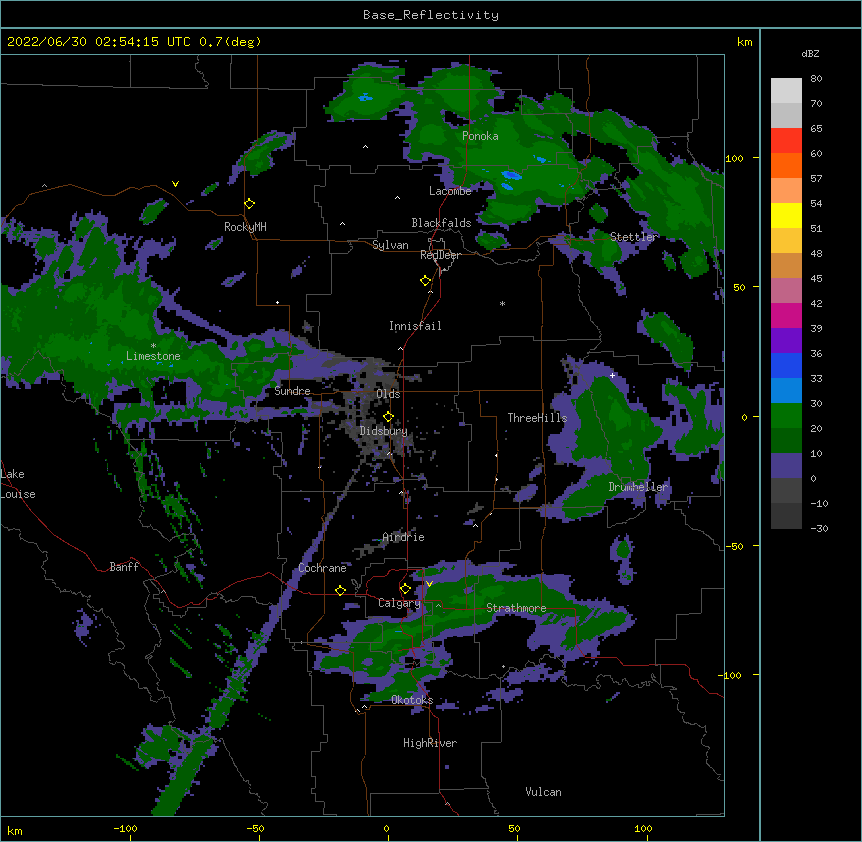
Task: Click the km unit label at bottom left
Action: coord(15,831)
